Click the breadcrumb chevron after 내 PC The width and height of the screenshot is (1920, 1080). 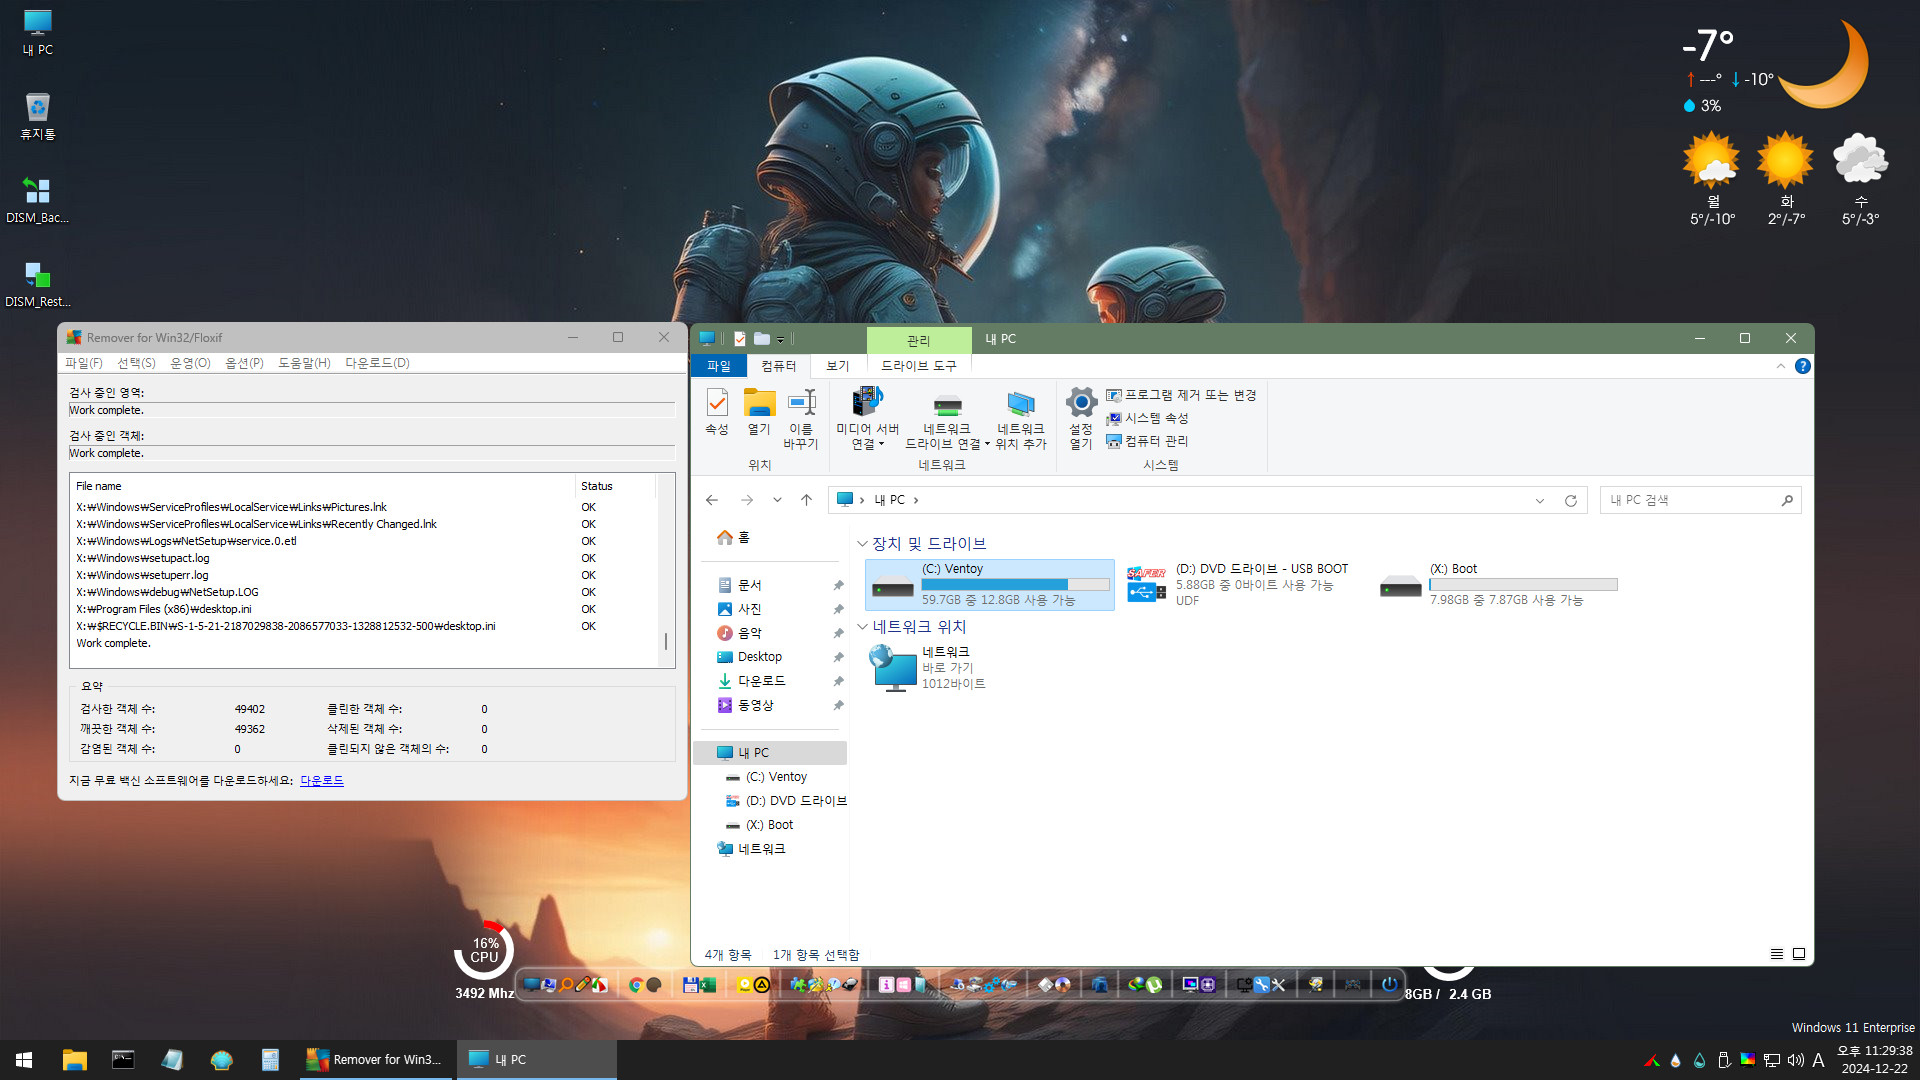[916, 500]
